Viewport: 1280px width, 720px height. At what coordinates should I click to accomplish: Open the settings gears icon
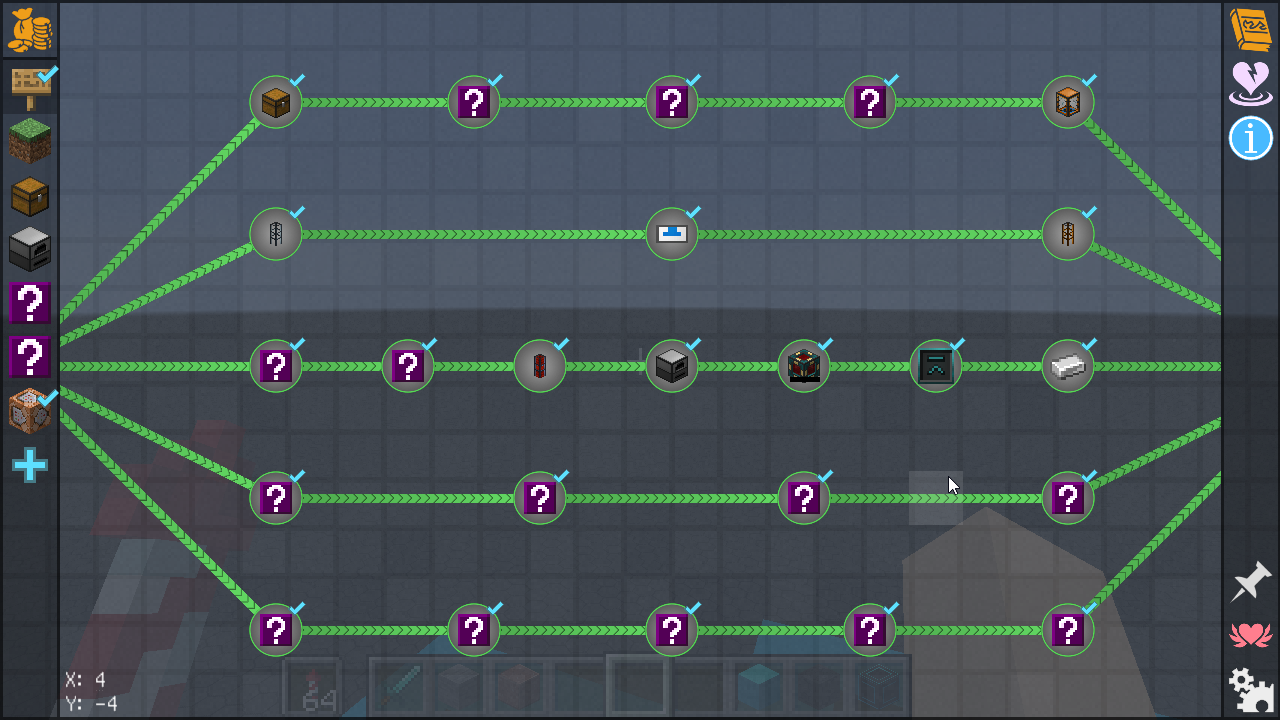[1250, 690]
